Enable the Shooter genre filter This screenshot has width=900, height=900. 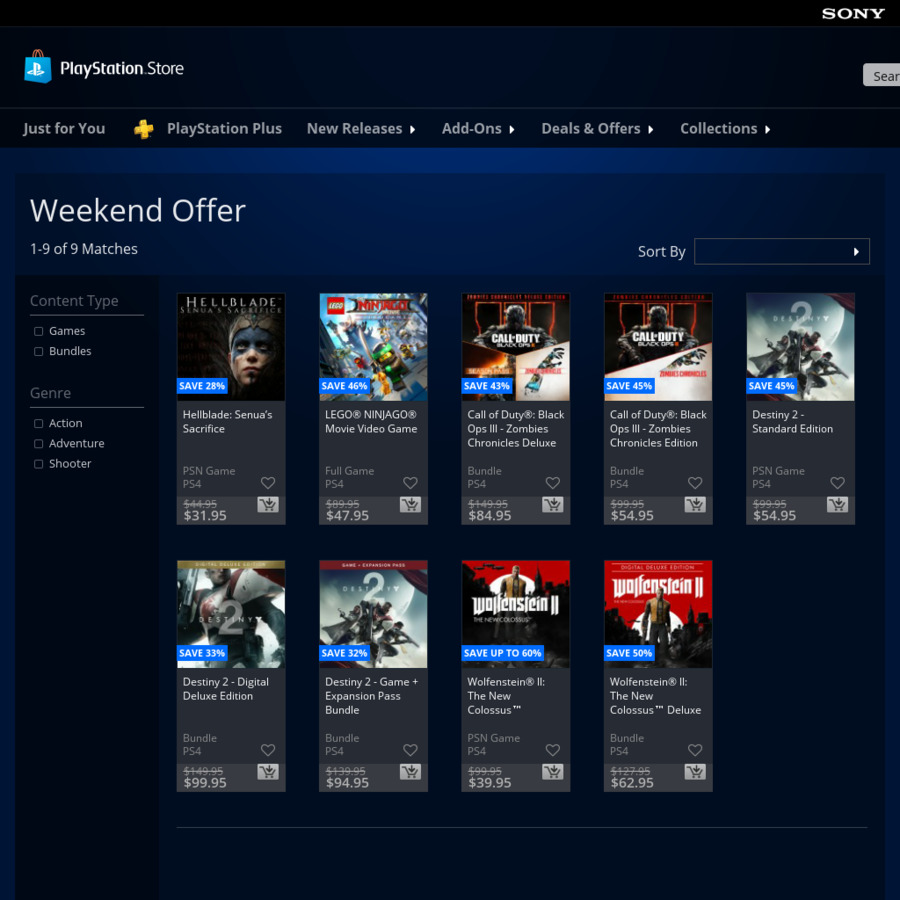pyautogui.click(x=38, y=464)
